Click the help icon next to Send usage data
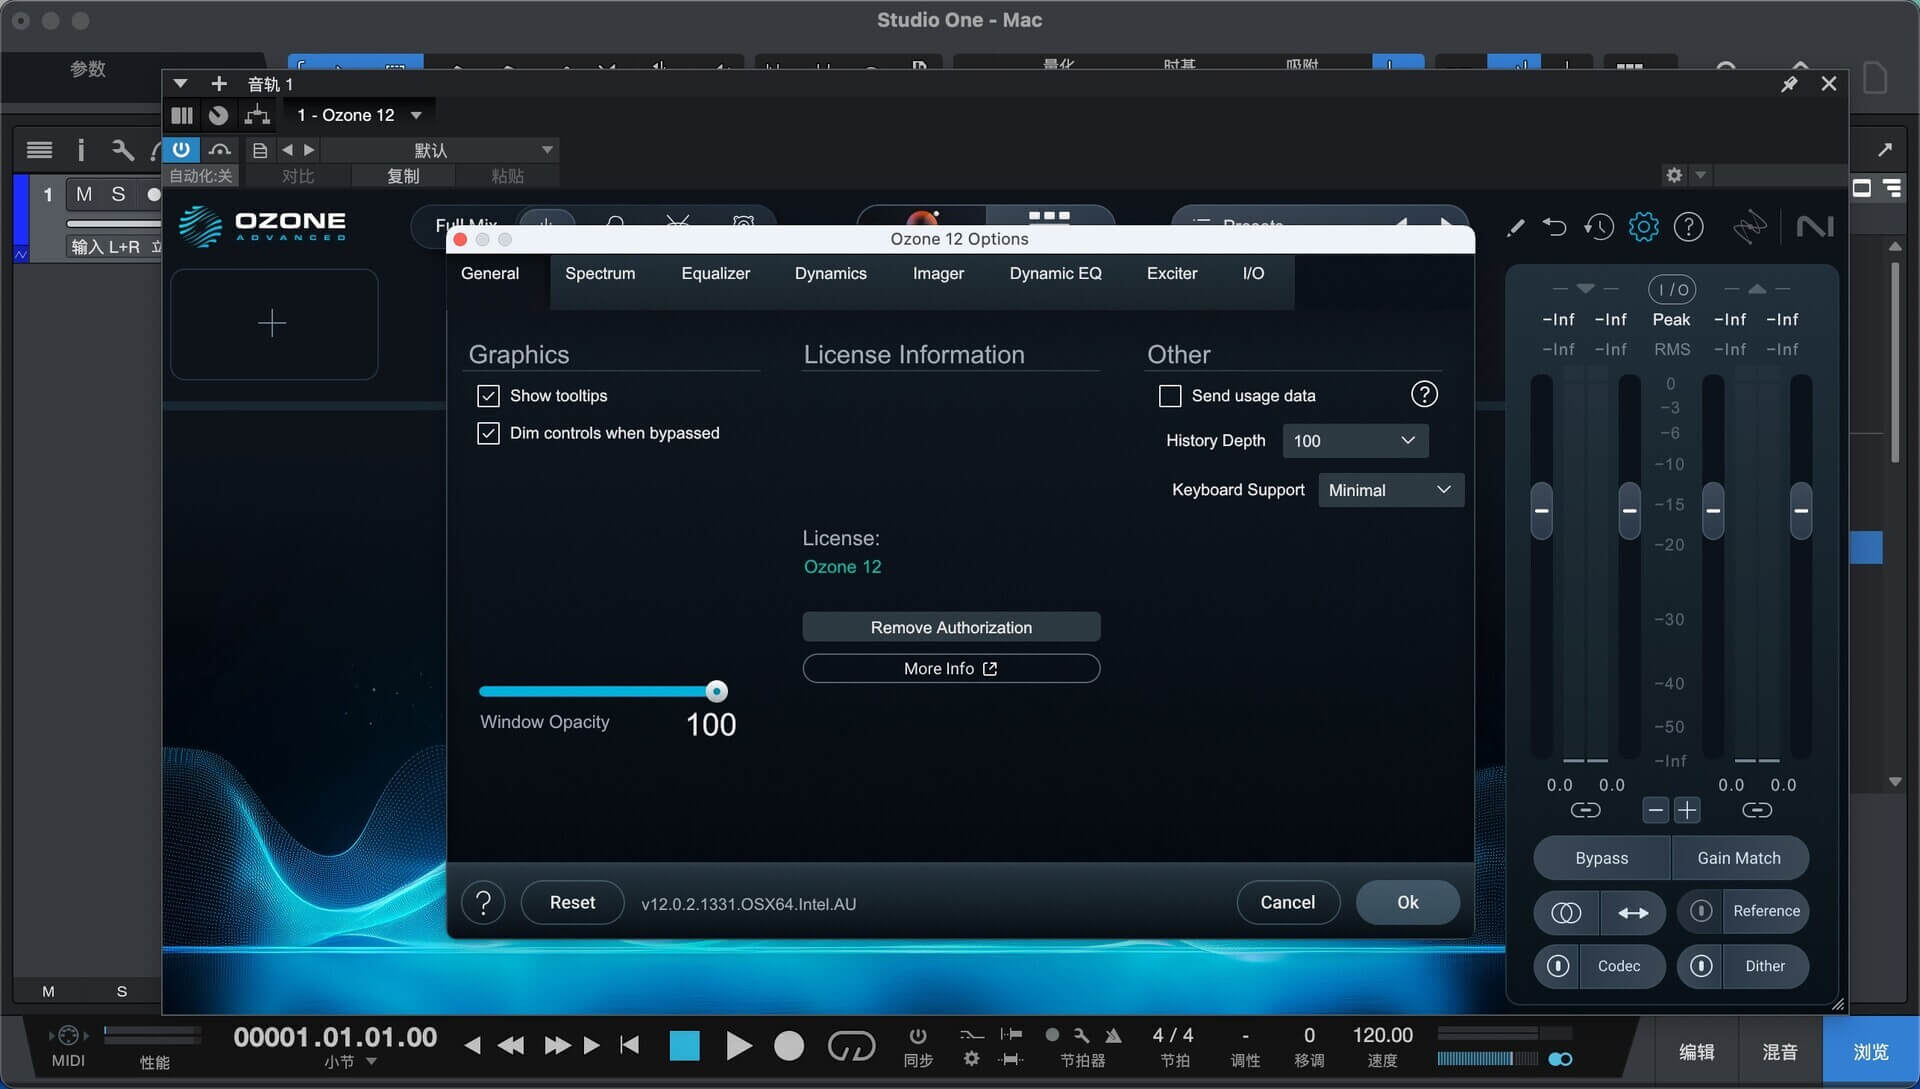 pos(1424,394)
